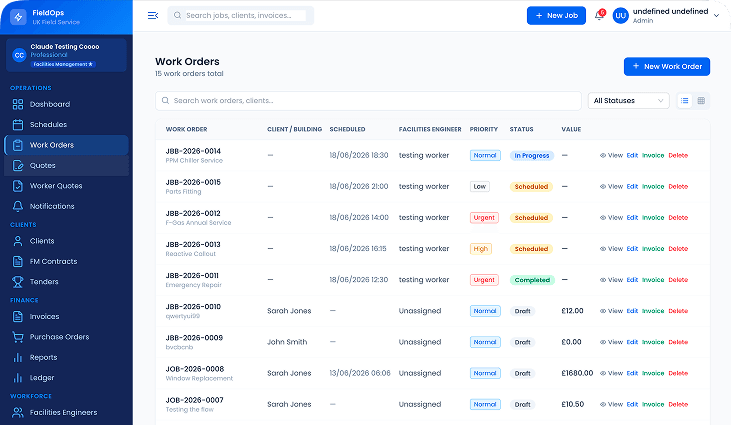This screenshot has height=425, width=731.
Task: Click the Ledger chart icon
Action: (x=18, y=377)
